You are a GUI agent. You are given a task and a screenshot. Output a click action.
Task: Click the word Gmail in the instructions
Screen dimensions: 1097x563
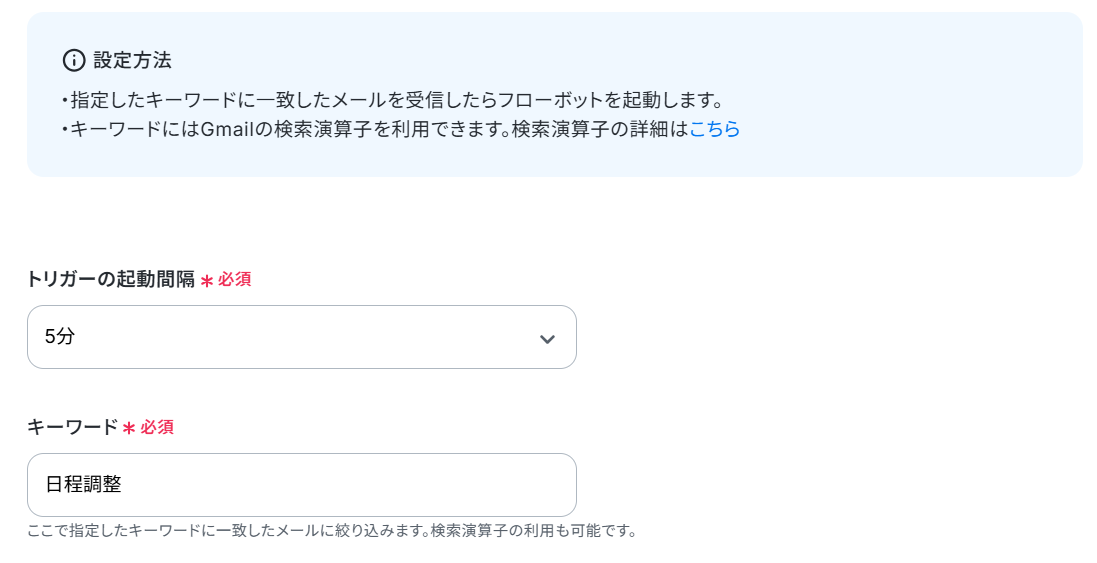pos(224,129)
